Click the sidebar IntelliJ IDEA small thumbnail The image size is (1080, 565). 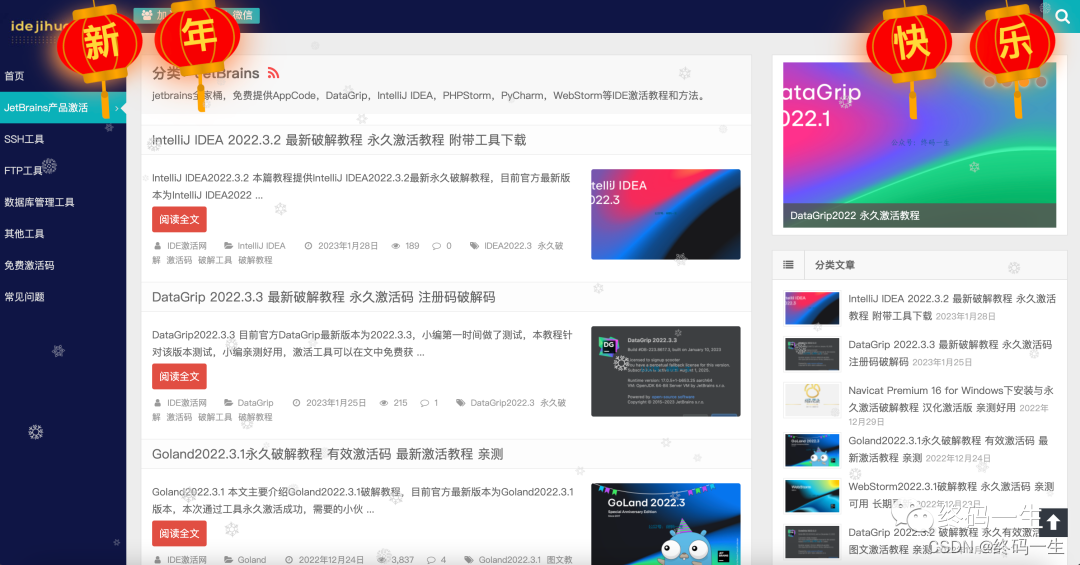click(812, 308)
